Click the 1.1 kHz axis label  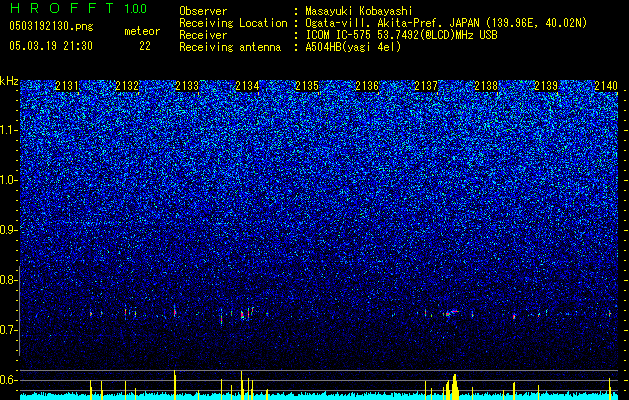coord(7,130)
